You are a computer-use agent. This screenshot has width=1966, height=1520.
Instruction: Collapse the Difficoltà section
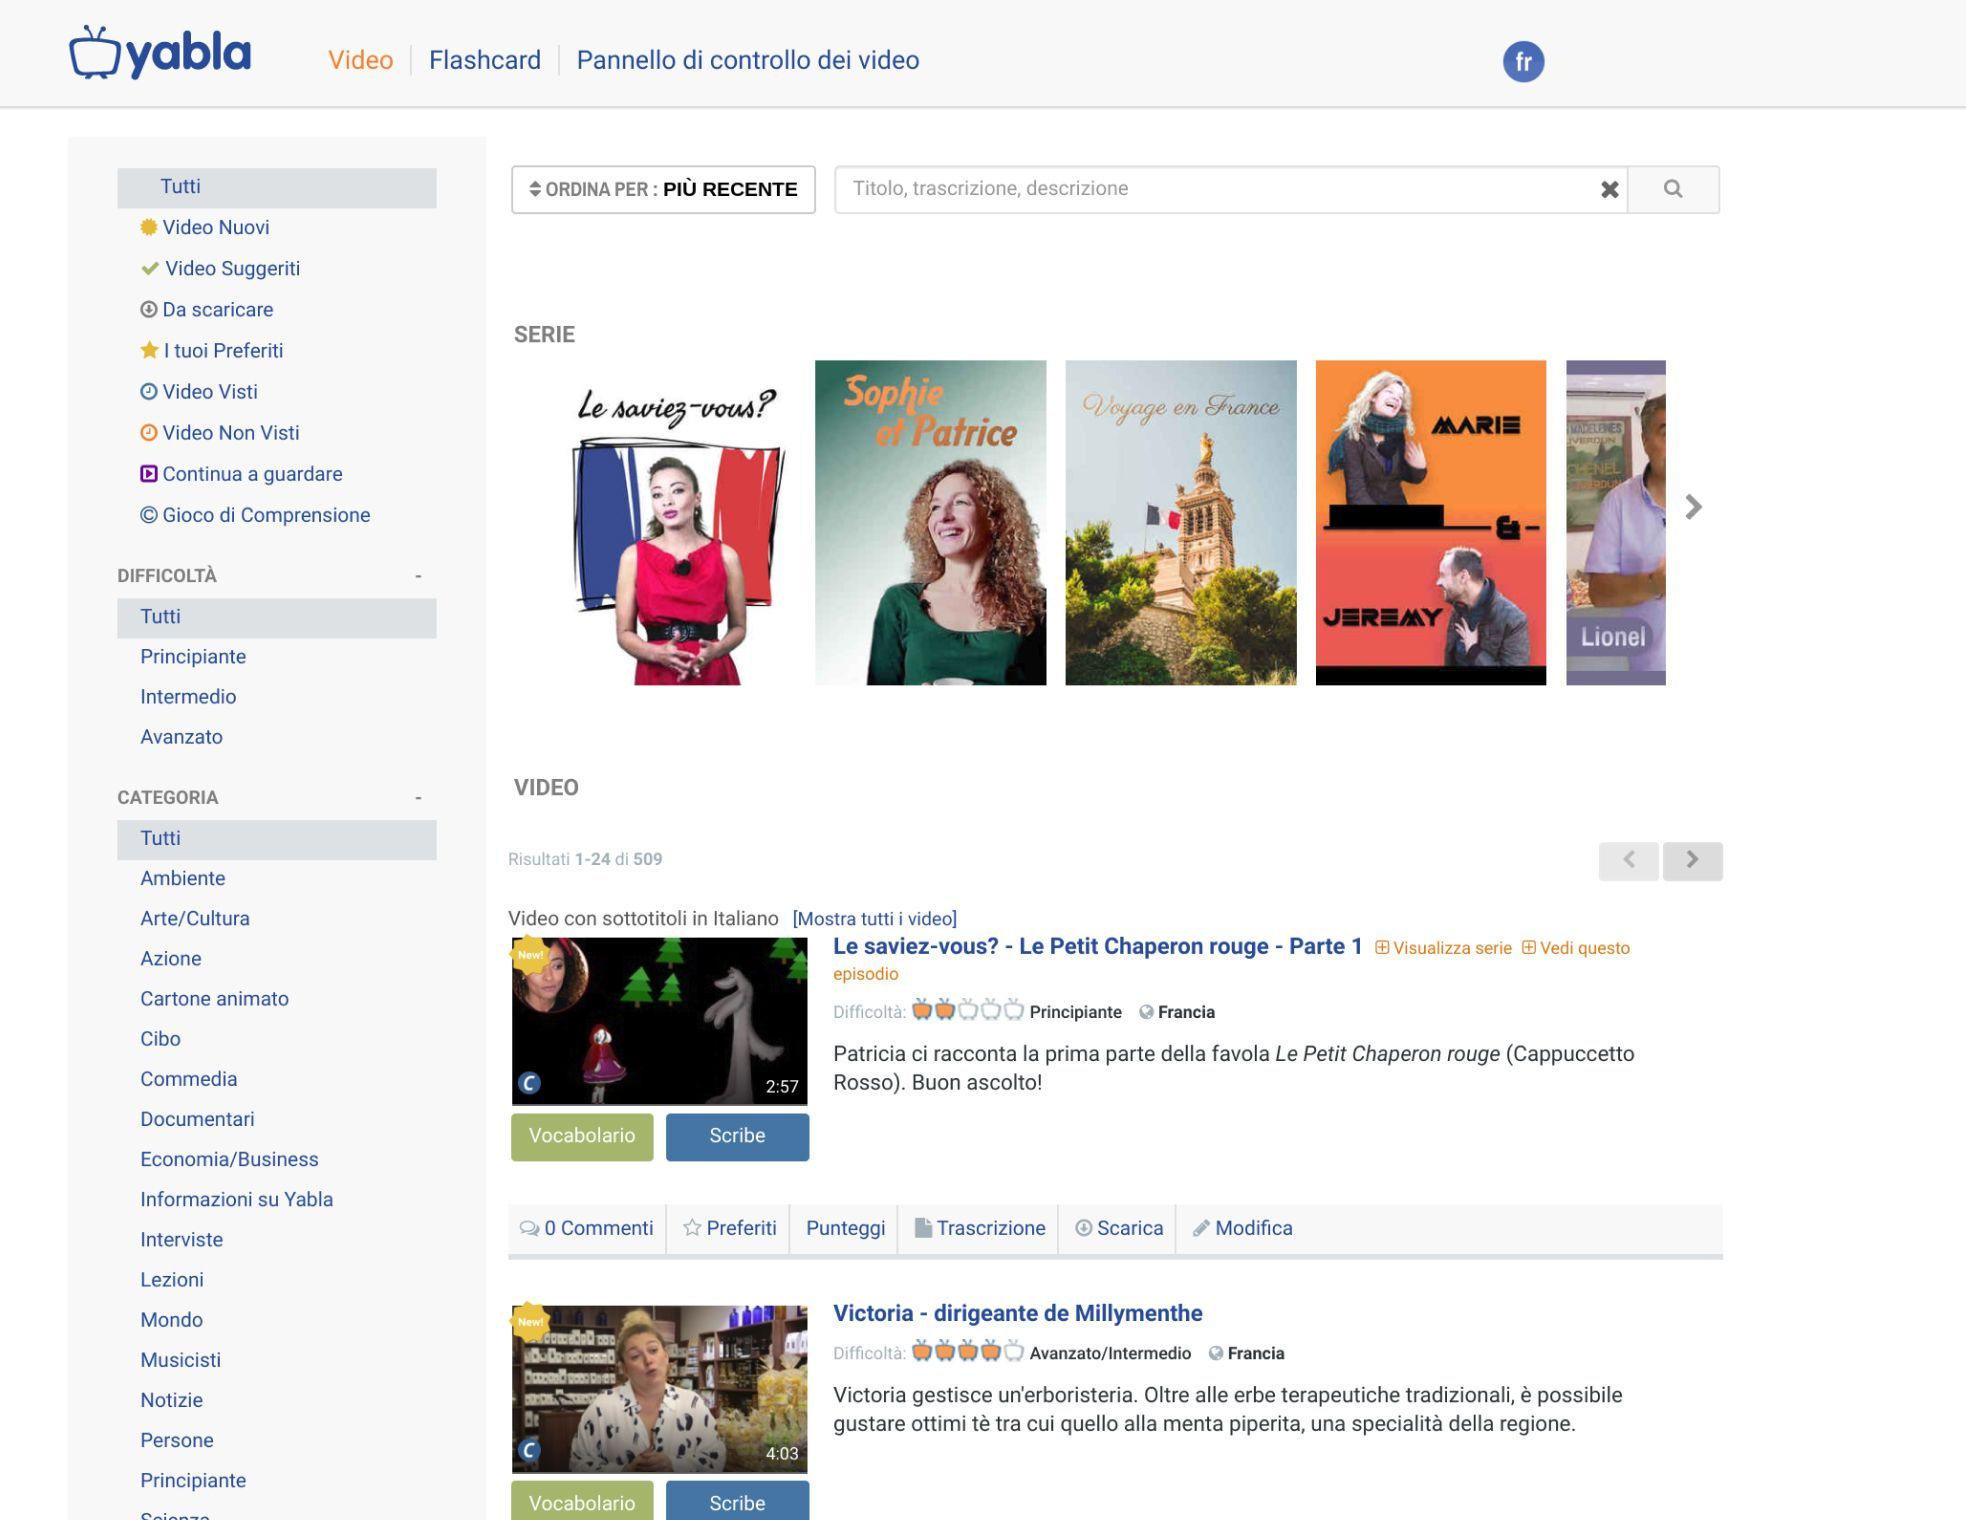tap(418, 576)
